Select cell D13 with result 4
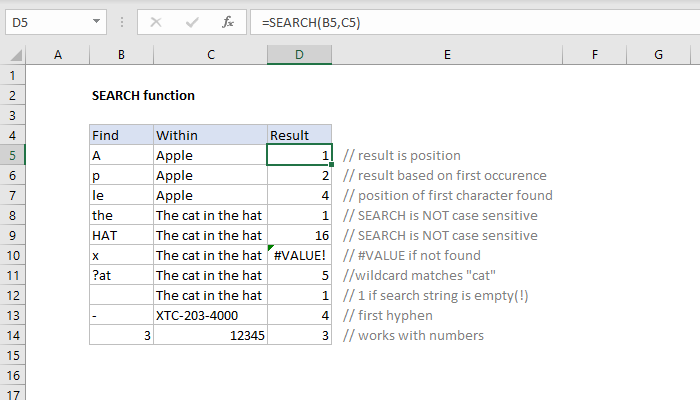This screenshot has width=700, height=400. (x=299, y=315)
